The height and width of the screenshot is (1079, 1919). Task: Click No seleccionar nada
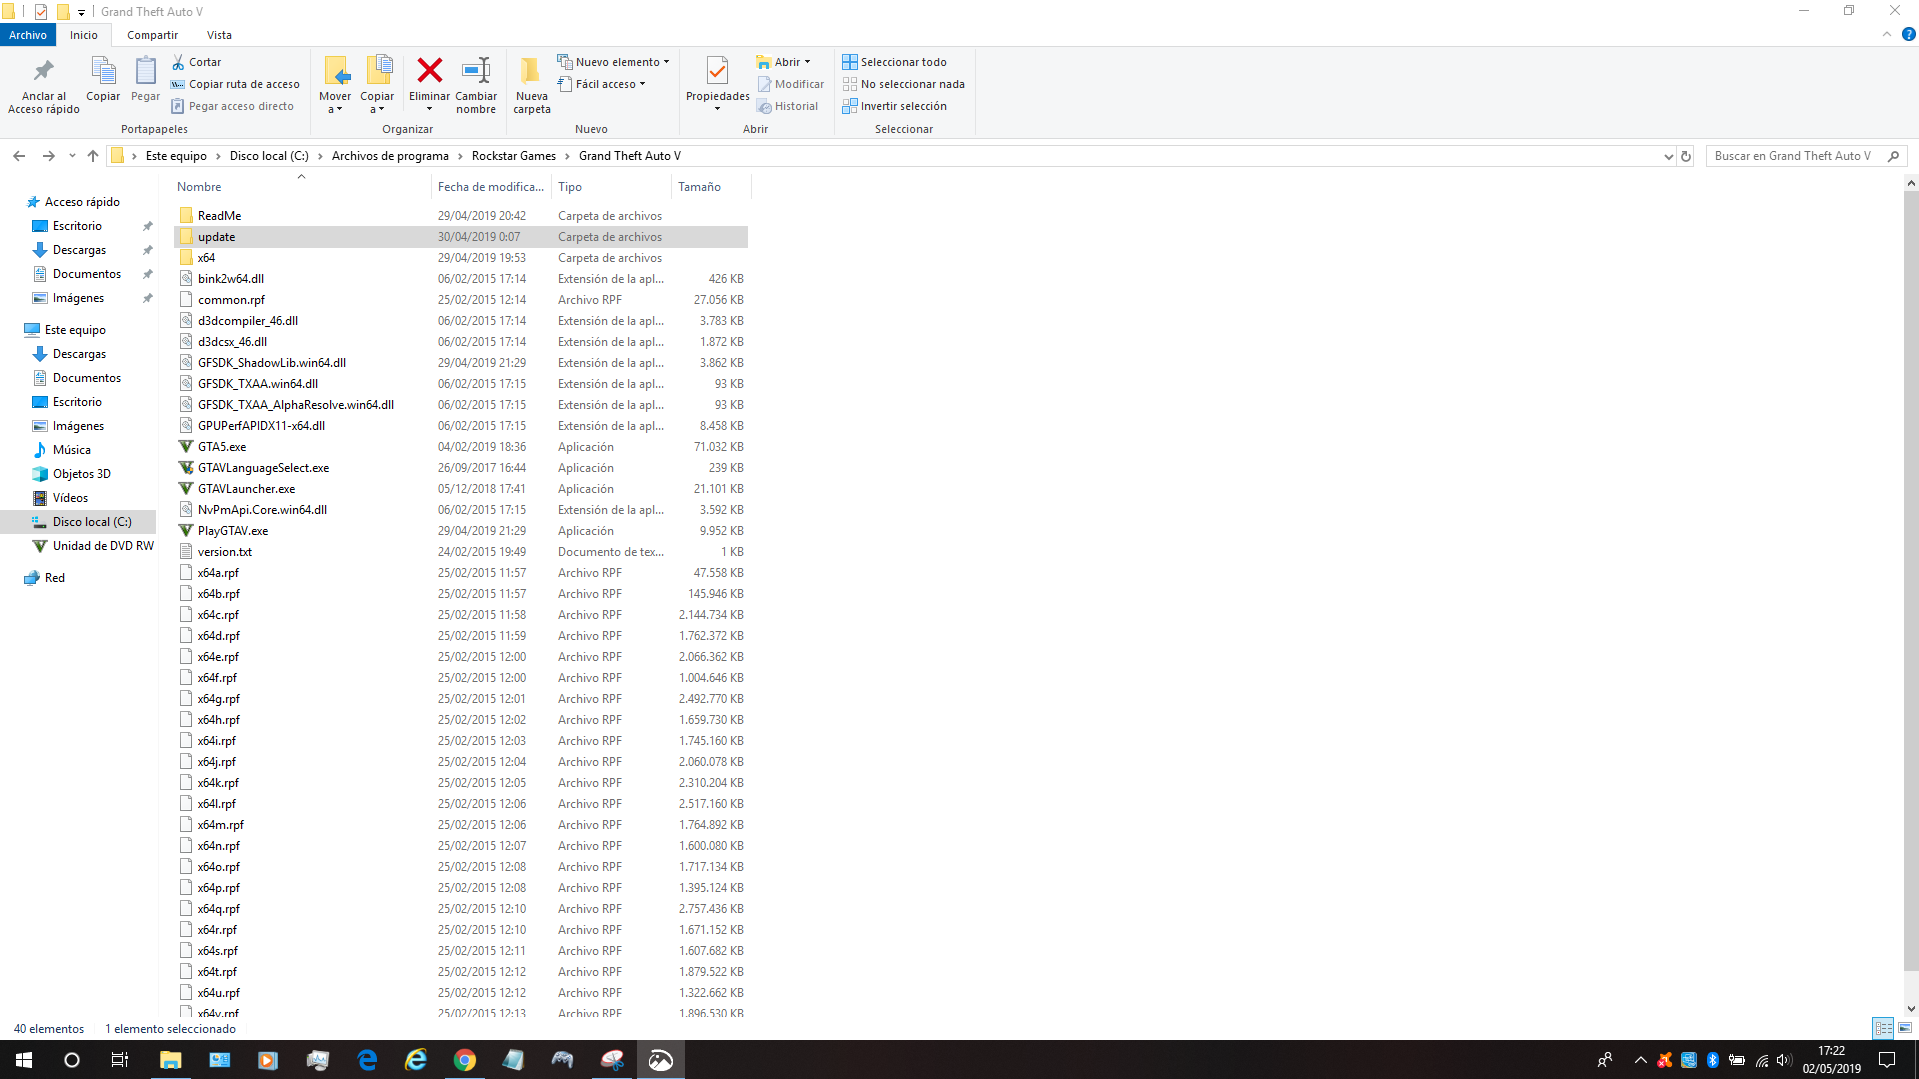click(903, 84)
